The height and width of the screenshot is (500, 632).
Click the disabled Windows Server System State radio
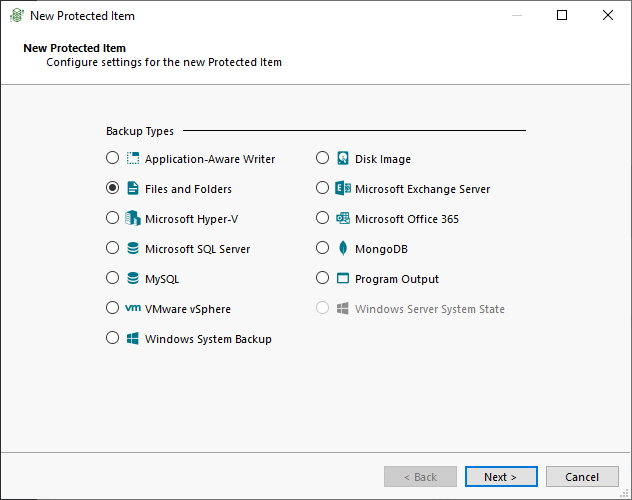(322, 308)
